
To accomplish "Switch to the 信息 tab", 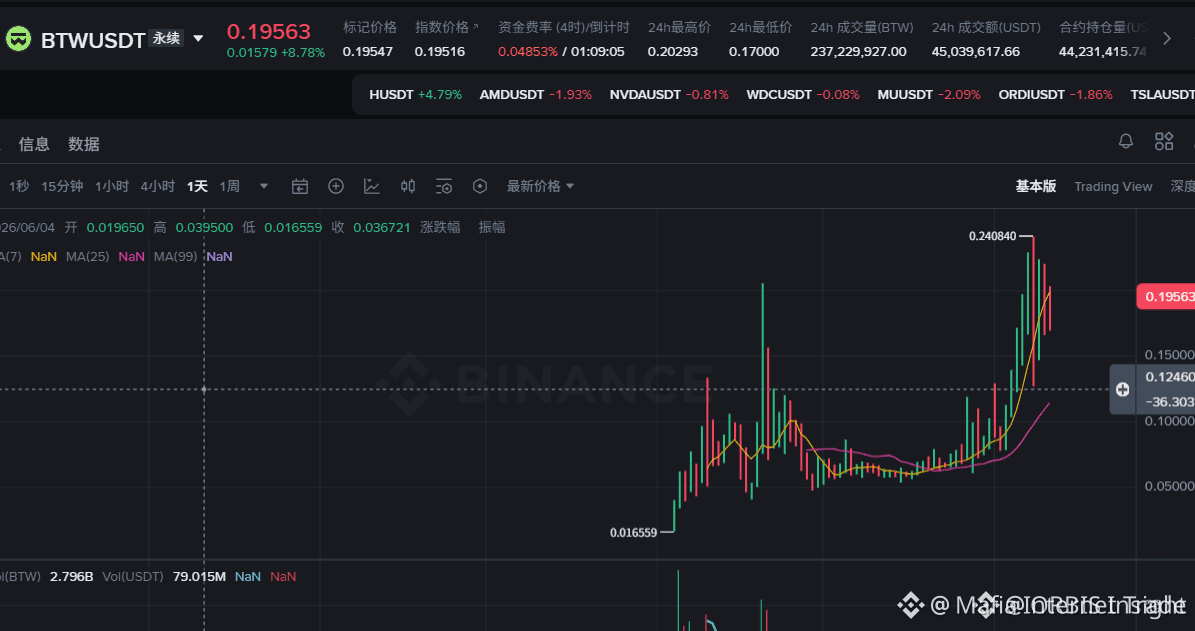I will click(x=34, y=144).
